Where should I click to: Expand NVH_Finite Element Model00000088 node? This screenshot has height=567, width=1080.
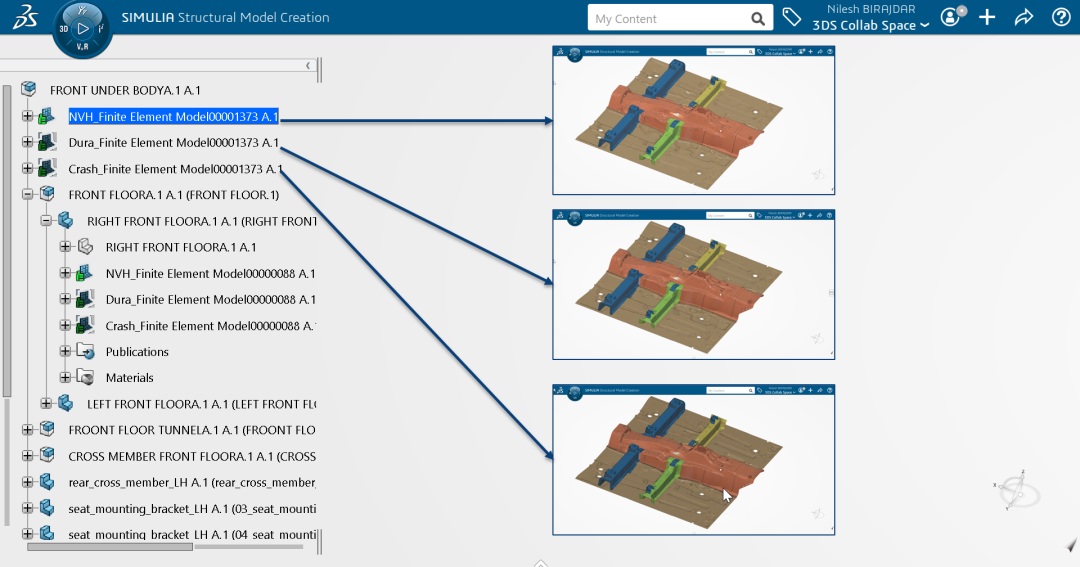(x=65, y=273)
